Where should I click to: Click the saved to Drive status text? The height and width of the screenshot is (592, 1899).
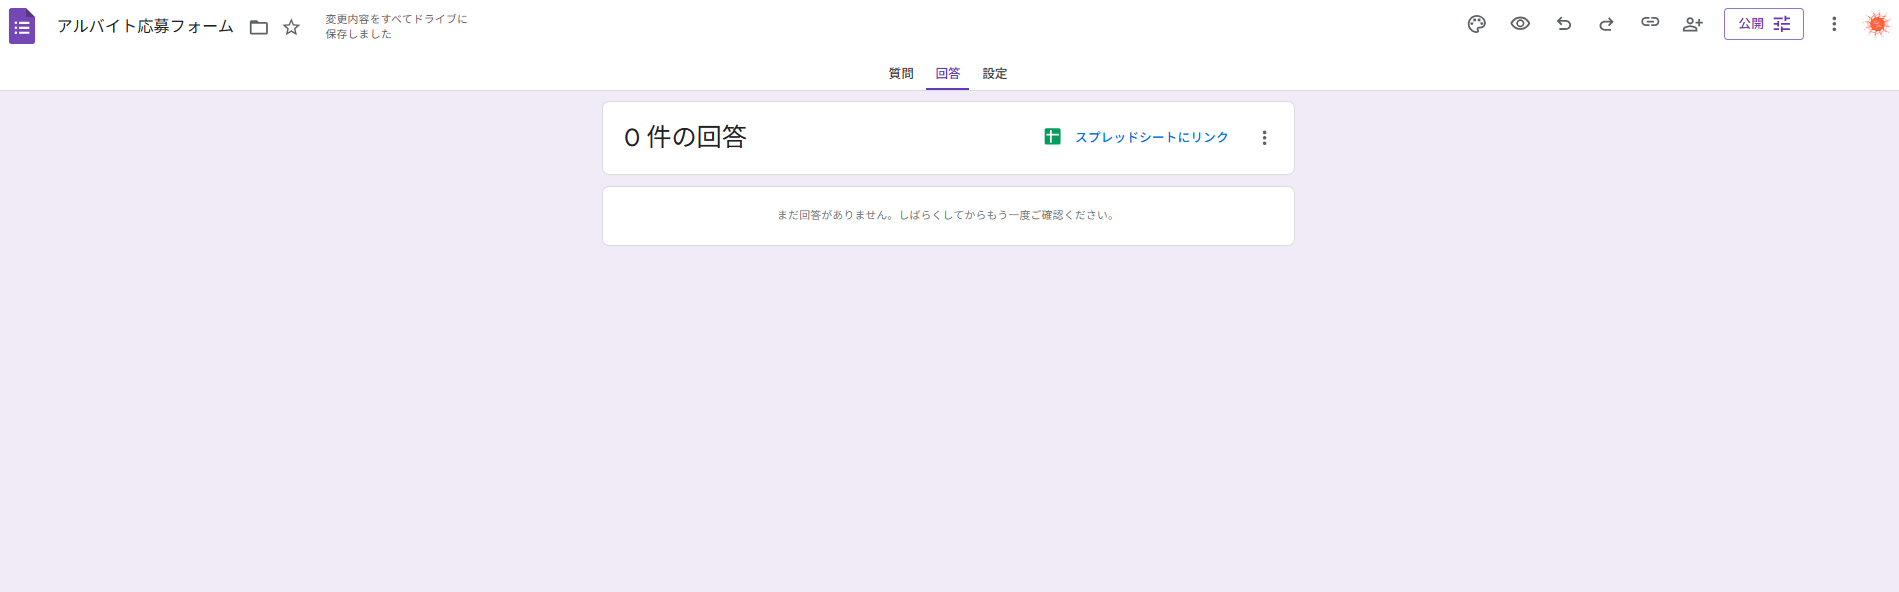[x=396, y=27]
